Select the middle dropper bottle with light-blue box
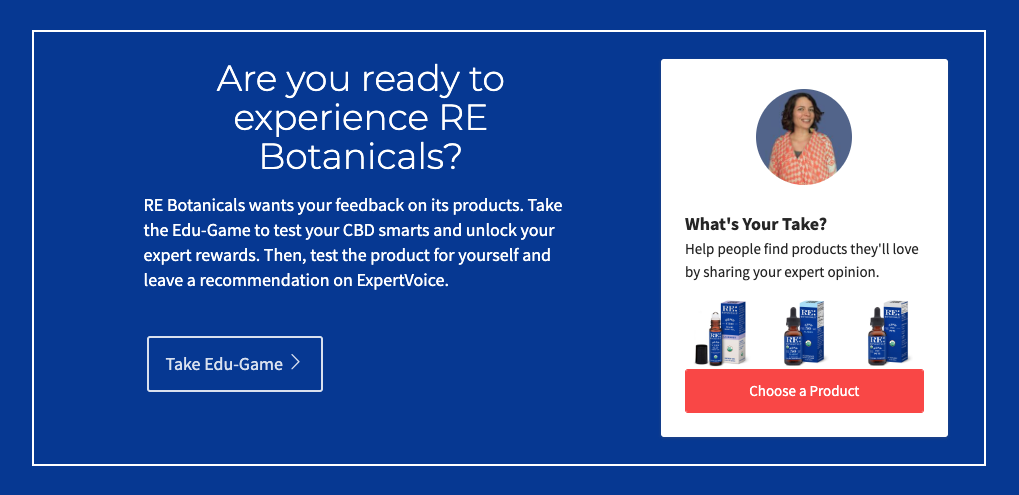Image resolution: width=1019 pixels, height=495 pixels. point(804,333)
